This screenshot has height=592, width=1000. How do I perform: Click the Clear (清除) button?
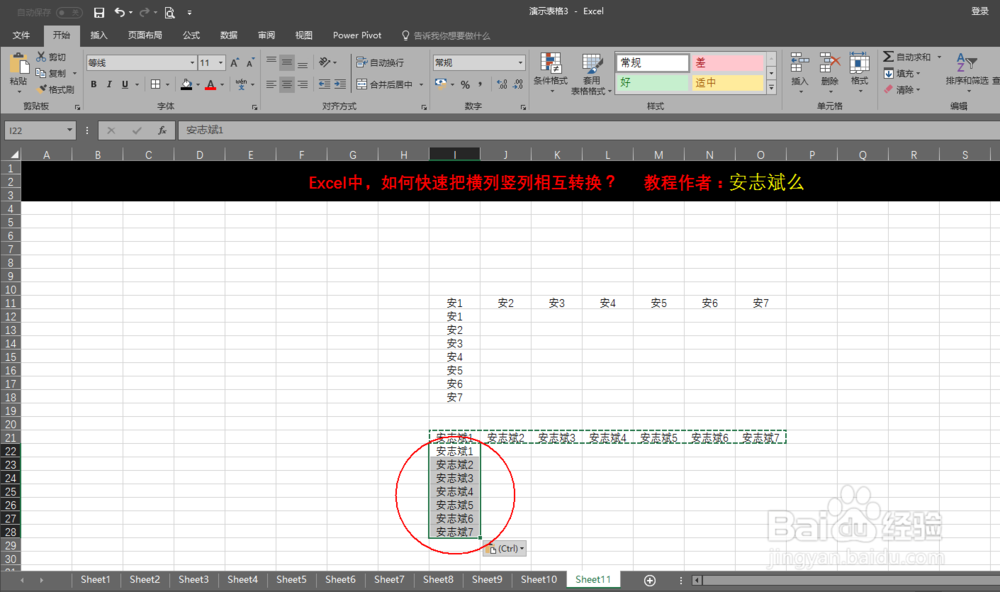click(x=902, y=89)
